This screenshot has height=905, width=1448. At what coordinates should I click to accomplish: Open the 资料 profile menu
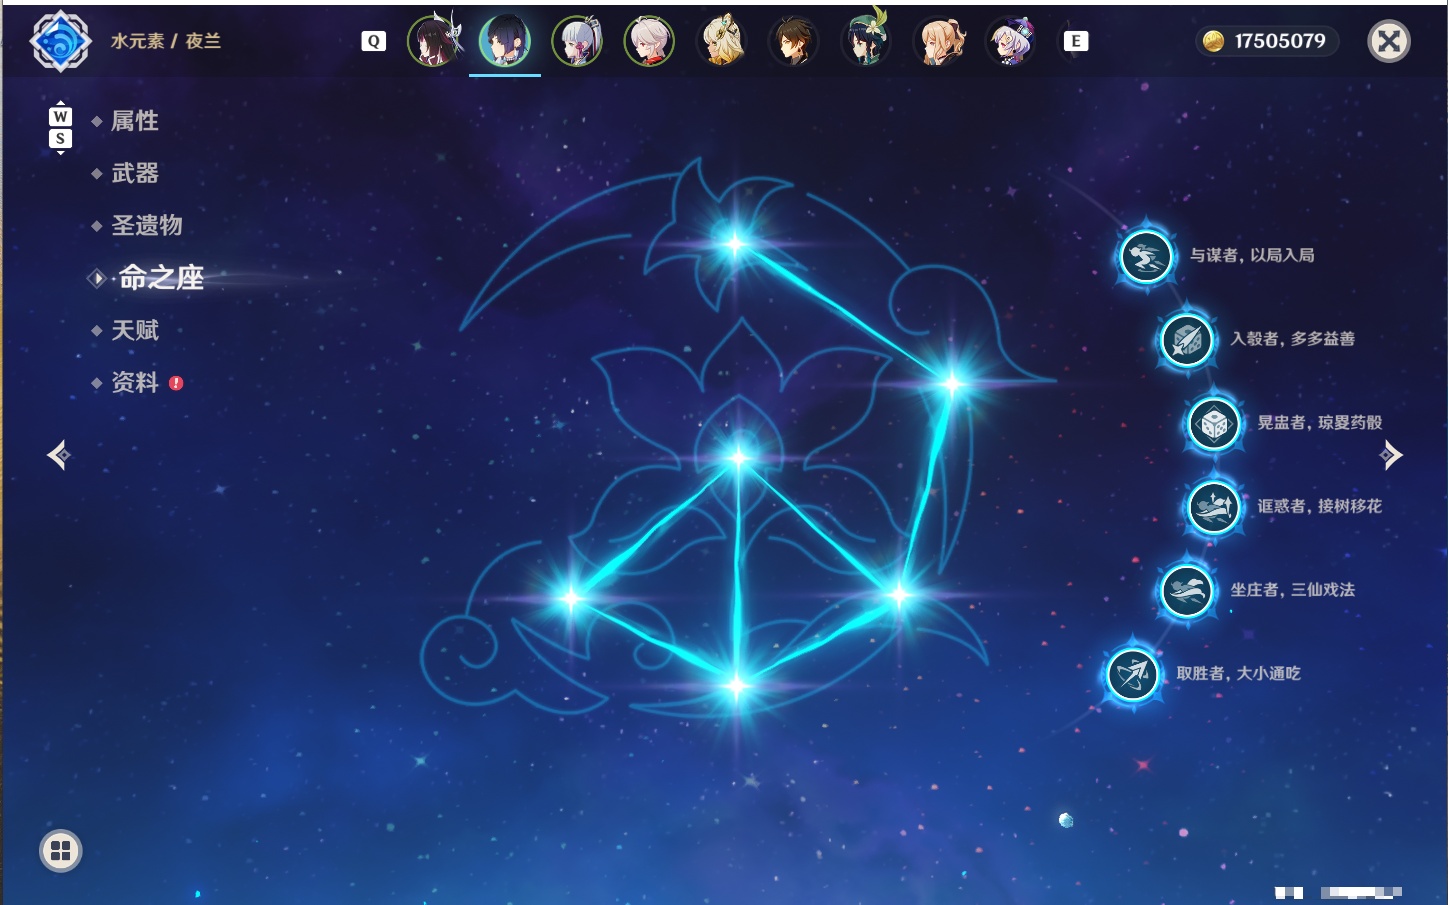coord(135,382)
